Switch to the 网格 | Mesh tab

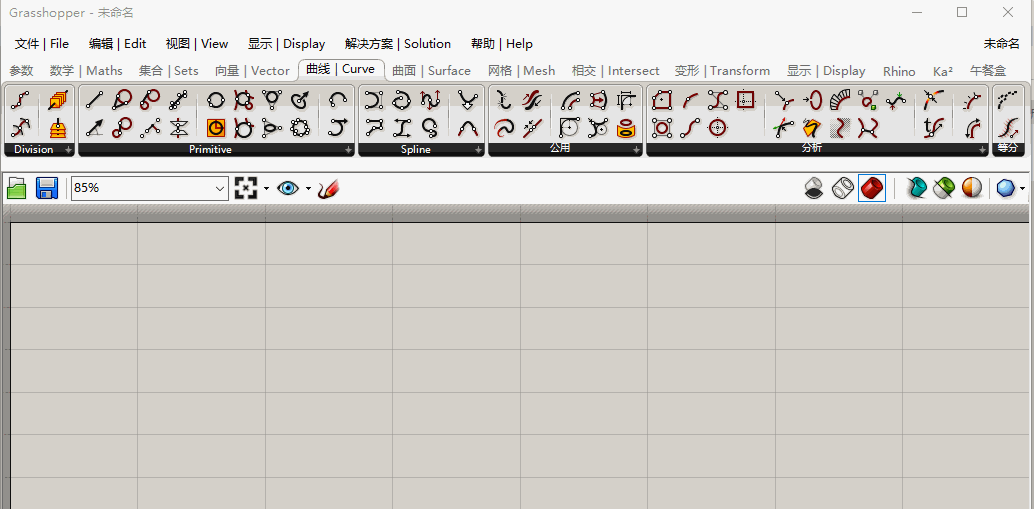pyautogui.click(x=522, y=71)
